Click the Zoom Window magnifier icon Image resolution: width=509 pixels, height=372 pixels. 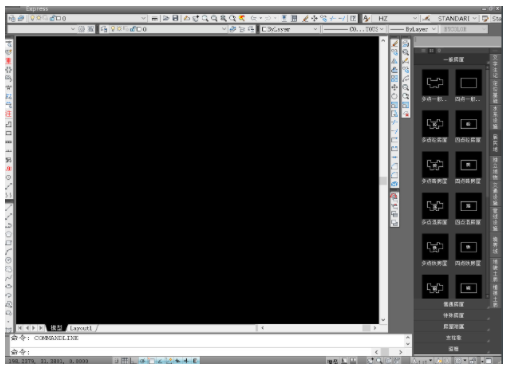pyautogui.click(x=205, y=18)
